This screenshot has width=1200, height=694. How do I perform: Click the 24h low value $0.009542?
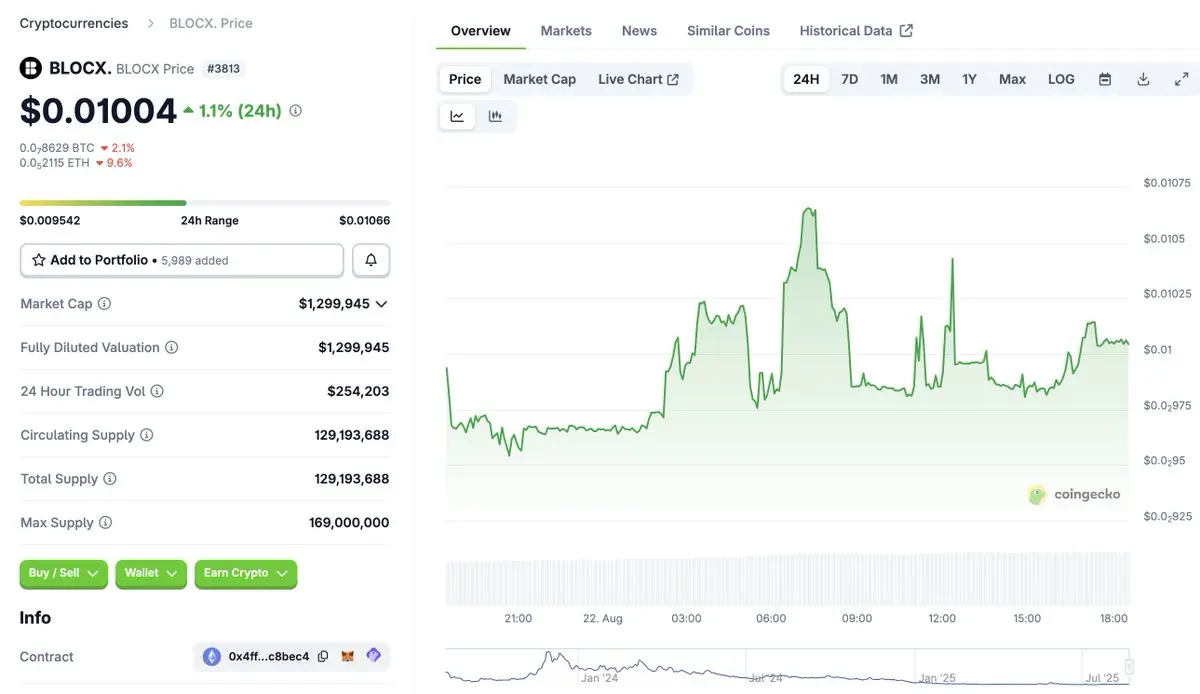50,221
